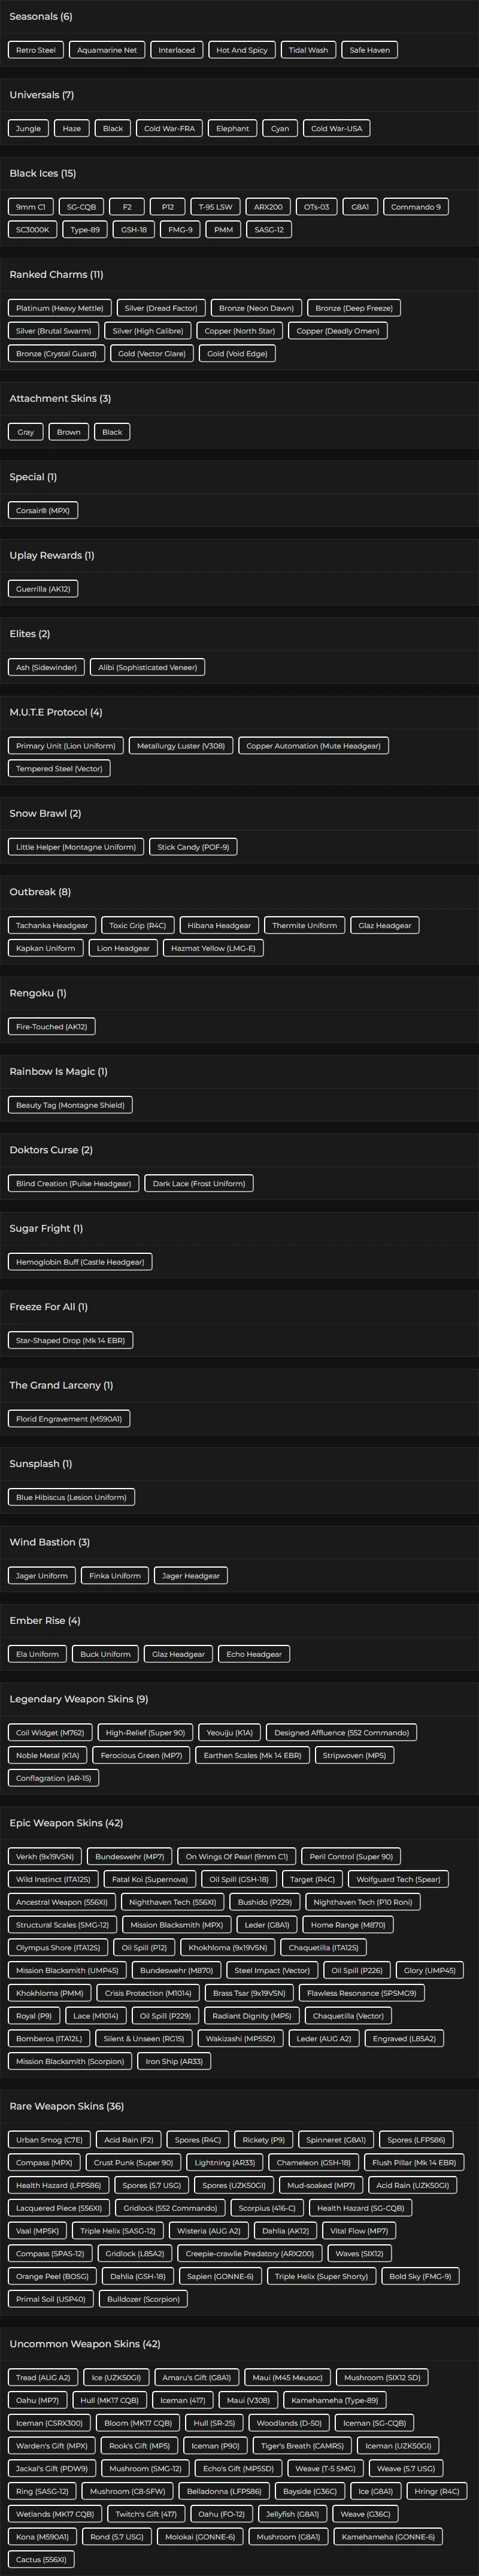Select the Commando 9 black ice tag
This screenshot has width=479, height=2576.
click(x=415, y=207)
